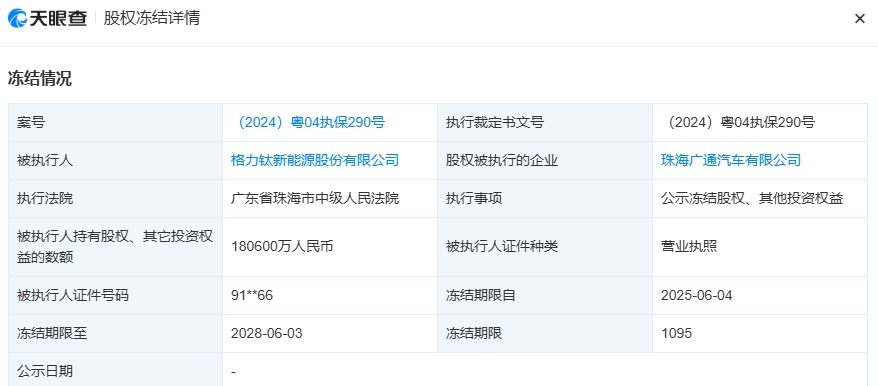Viewport: 878px width, 386px height.
Task: Click the 执行裁定书文号 label cell
Action: click(x=545, y=123)
